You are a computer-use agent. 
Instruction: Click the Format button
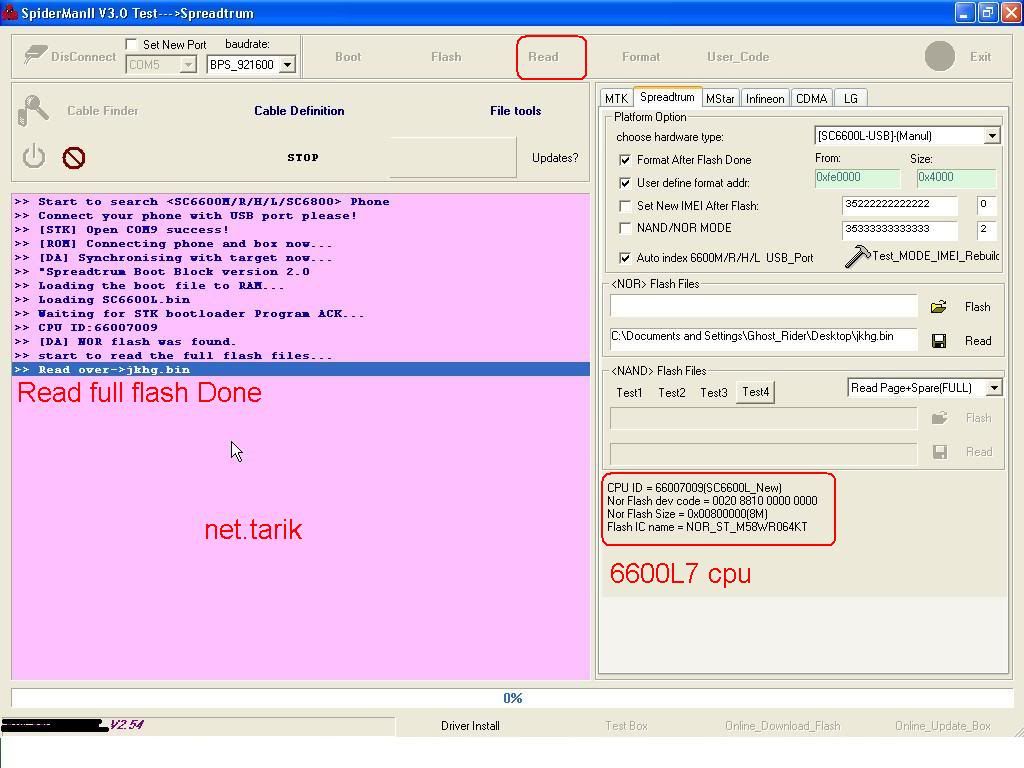pos(641,57)
